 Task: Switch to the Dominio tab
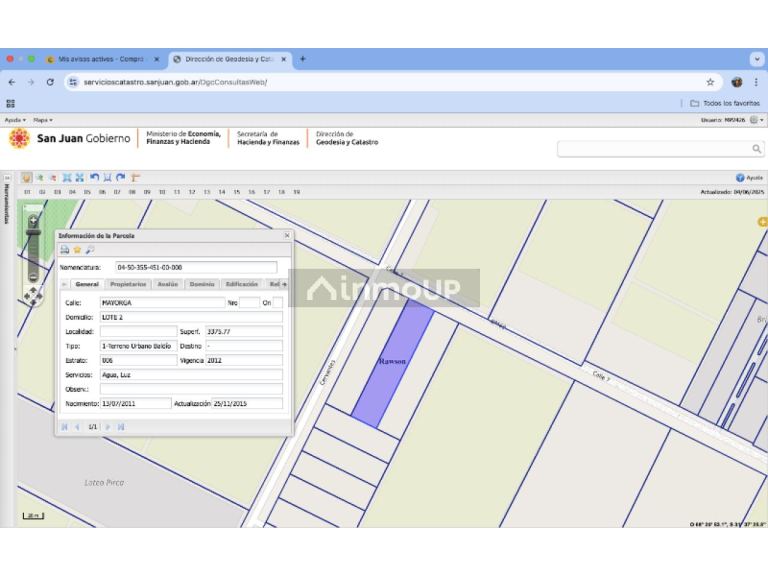coord(202,284)
